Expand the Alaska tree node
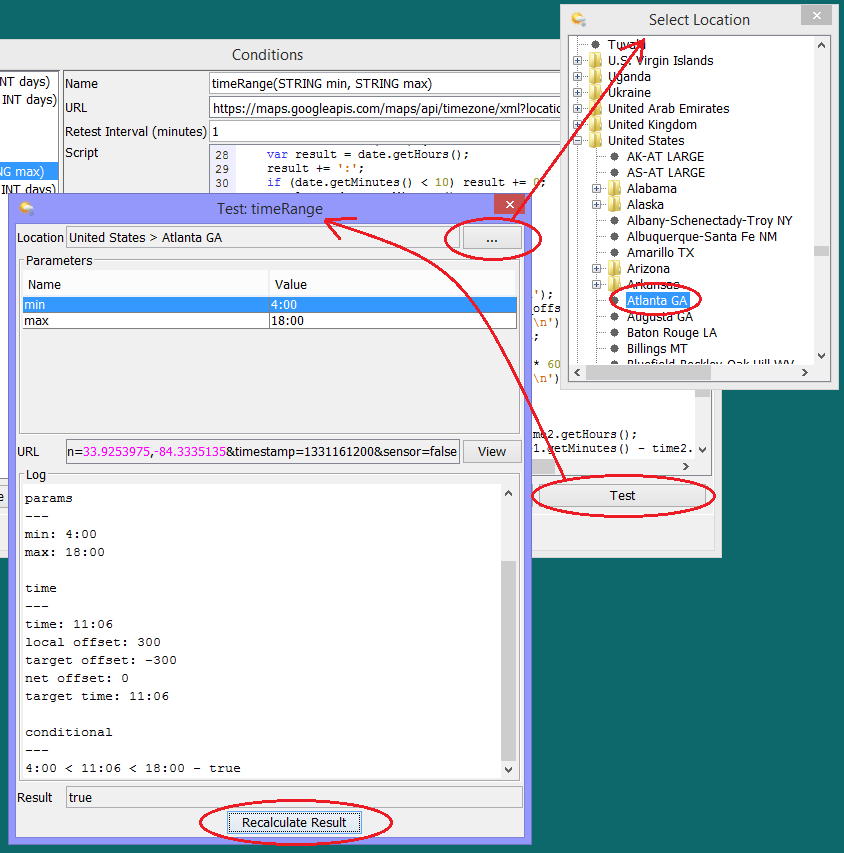The width and height of the screenshot is (844, 853). tap(596, 205)
